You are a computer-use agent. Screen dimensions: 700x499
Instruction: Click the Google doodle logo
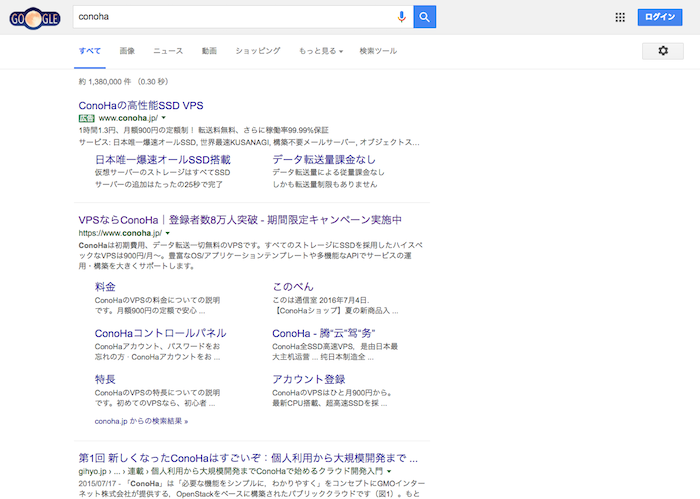[35, 17]
